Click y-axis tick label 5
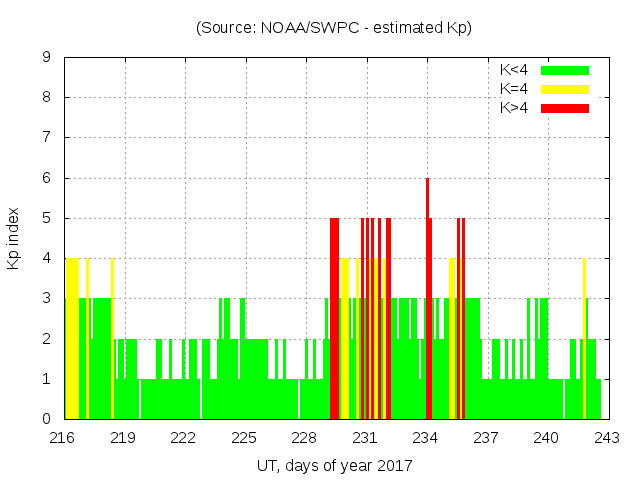Image resolution: width=640 pixels, height=480 pixels. pos(47,218)
